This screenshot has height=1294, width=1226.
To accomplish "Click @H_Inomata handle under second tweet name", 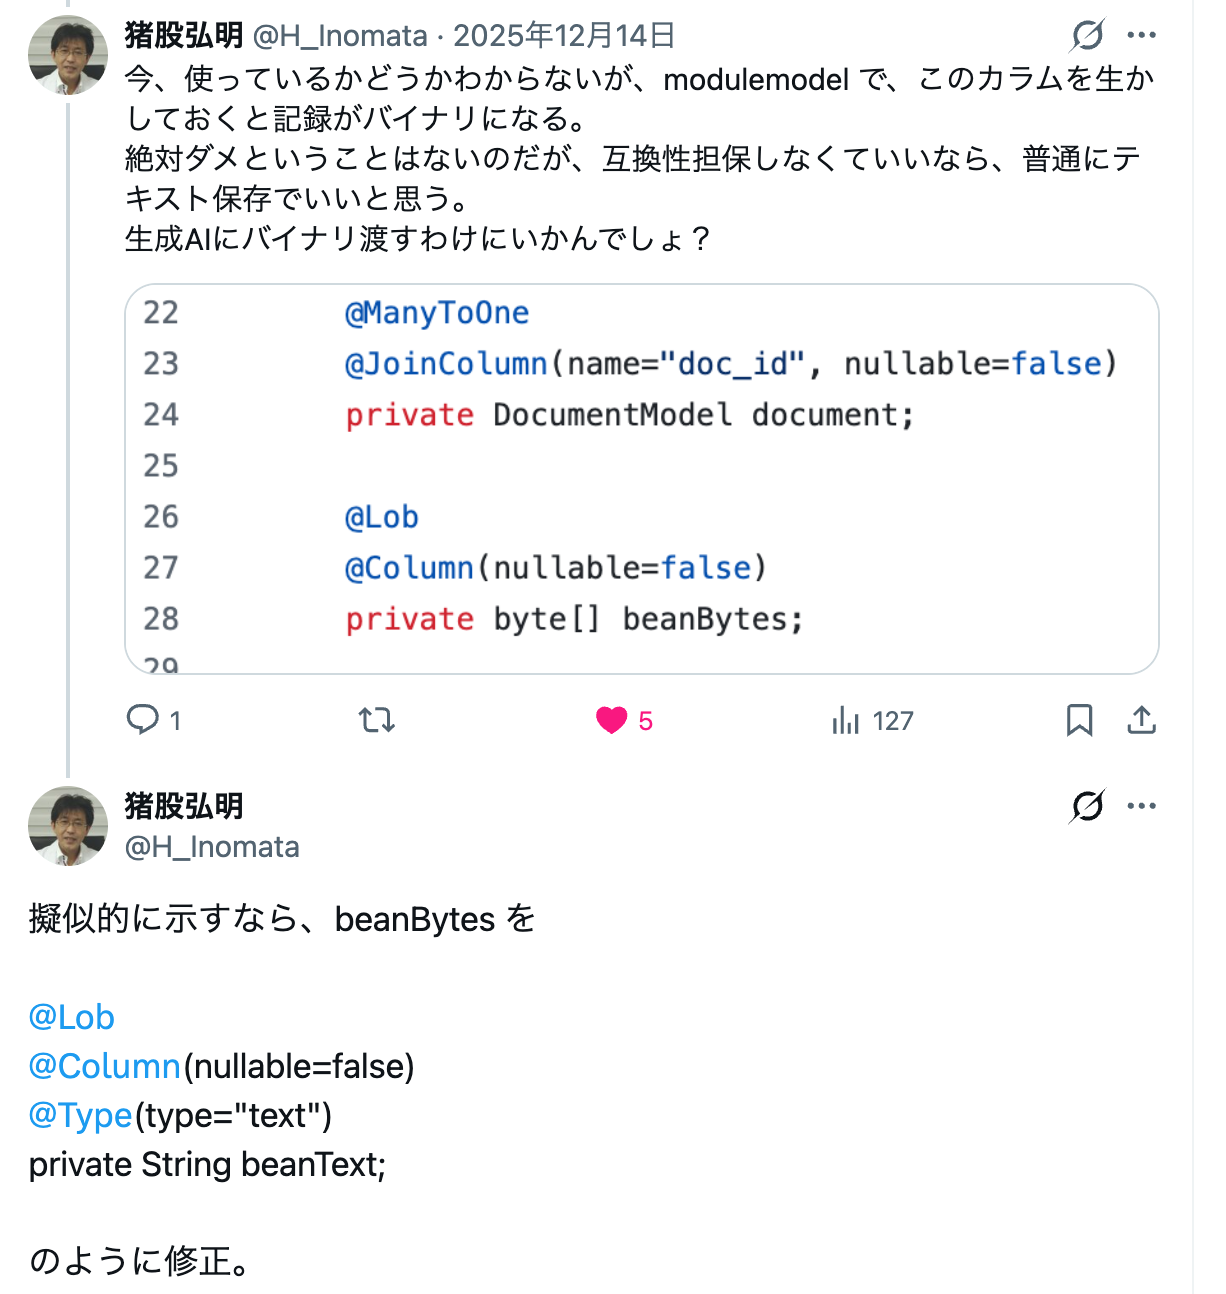I will 212,847.
